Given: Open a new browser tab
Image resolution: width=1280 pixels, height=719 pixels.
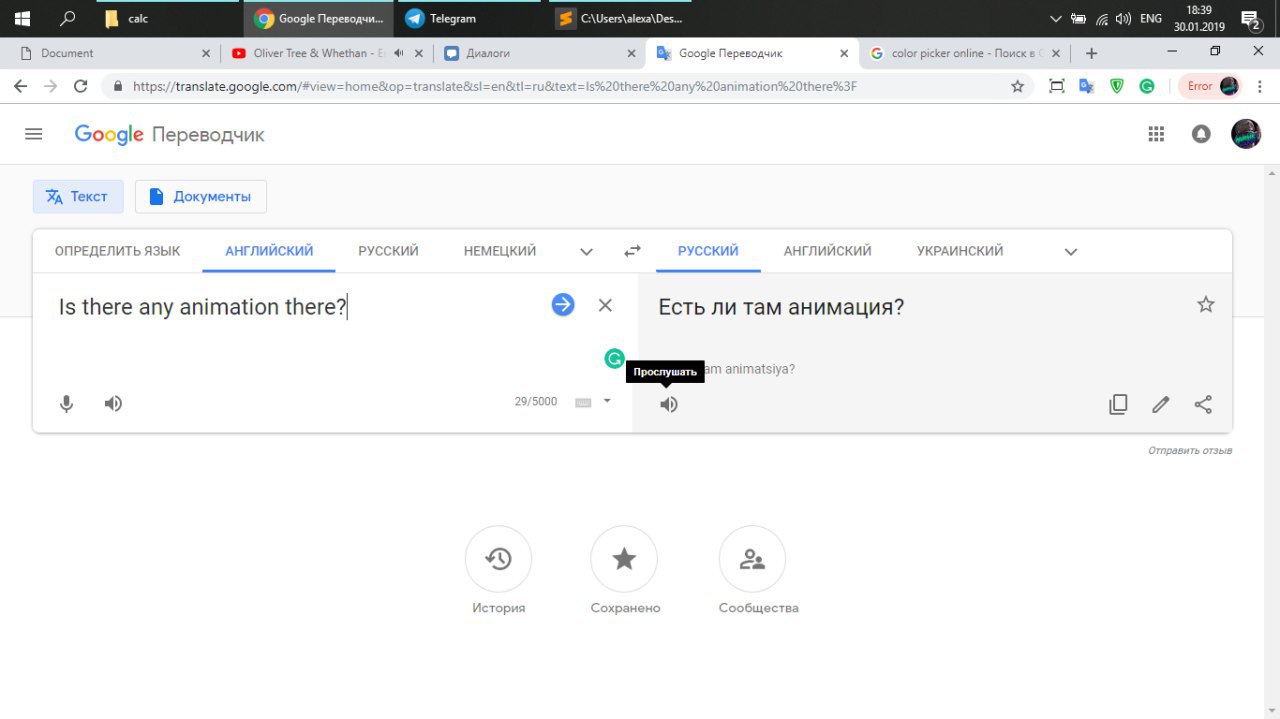Looking at the screenshot, I should point(1091,53).
